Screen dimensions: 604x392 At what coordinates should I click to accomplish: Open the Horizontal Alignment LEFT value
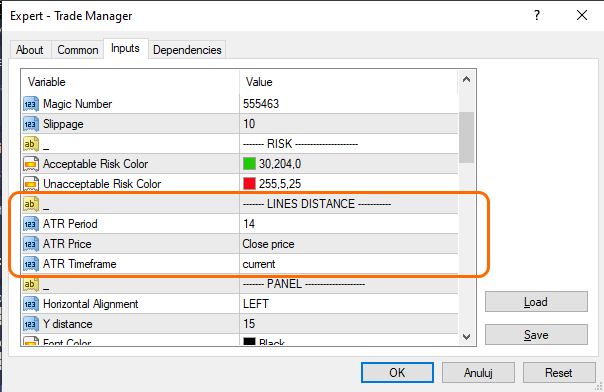pyautogui.click(x=349, y=304)
